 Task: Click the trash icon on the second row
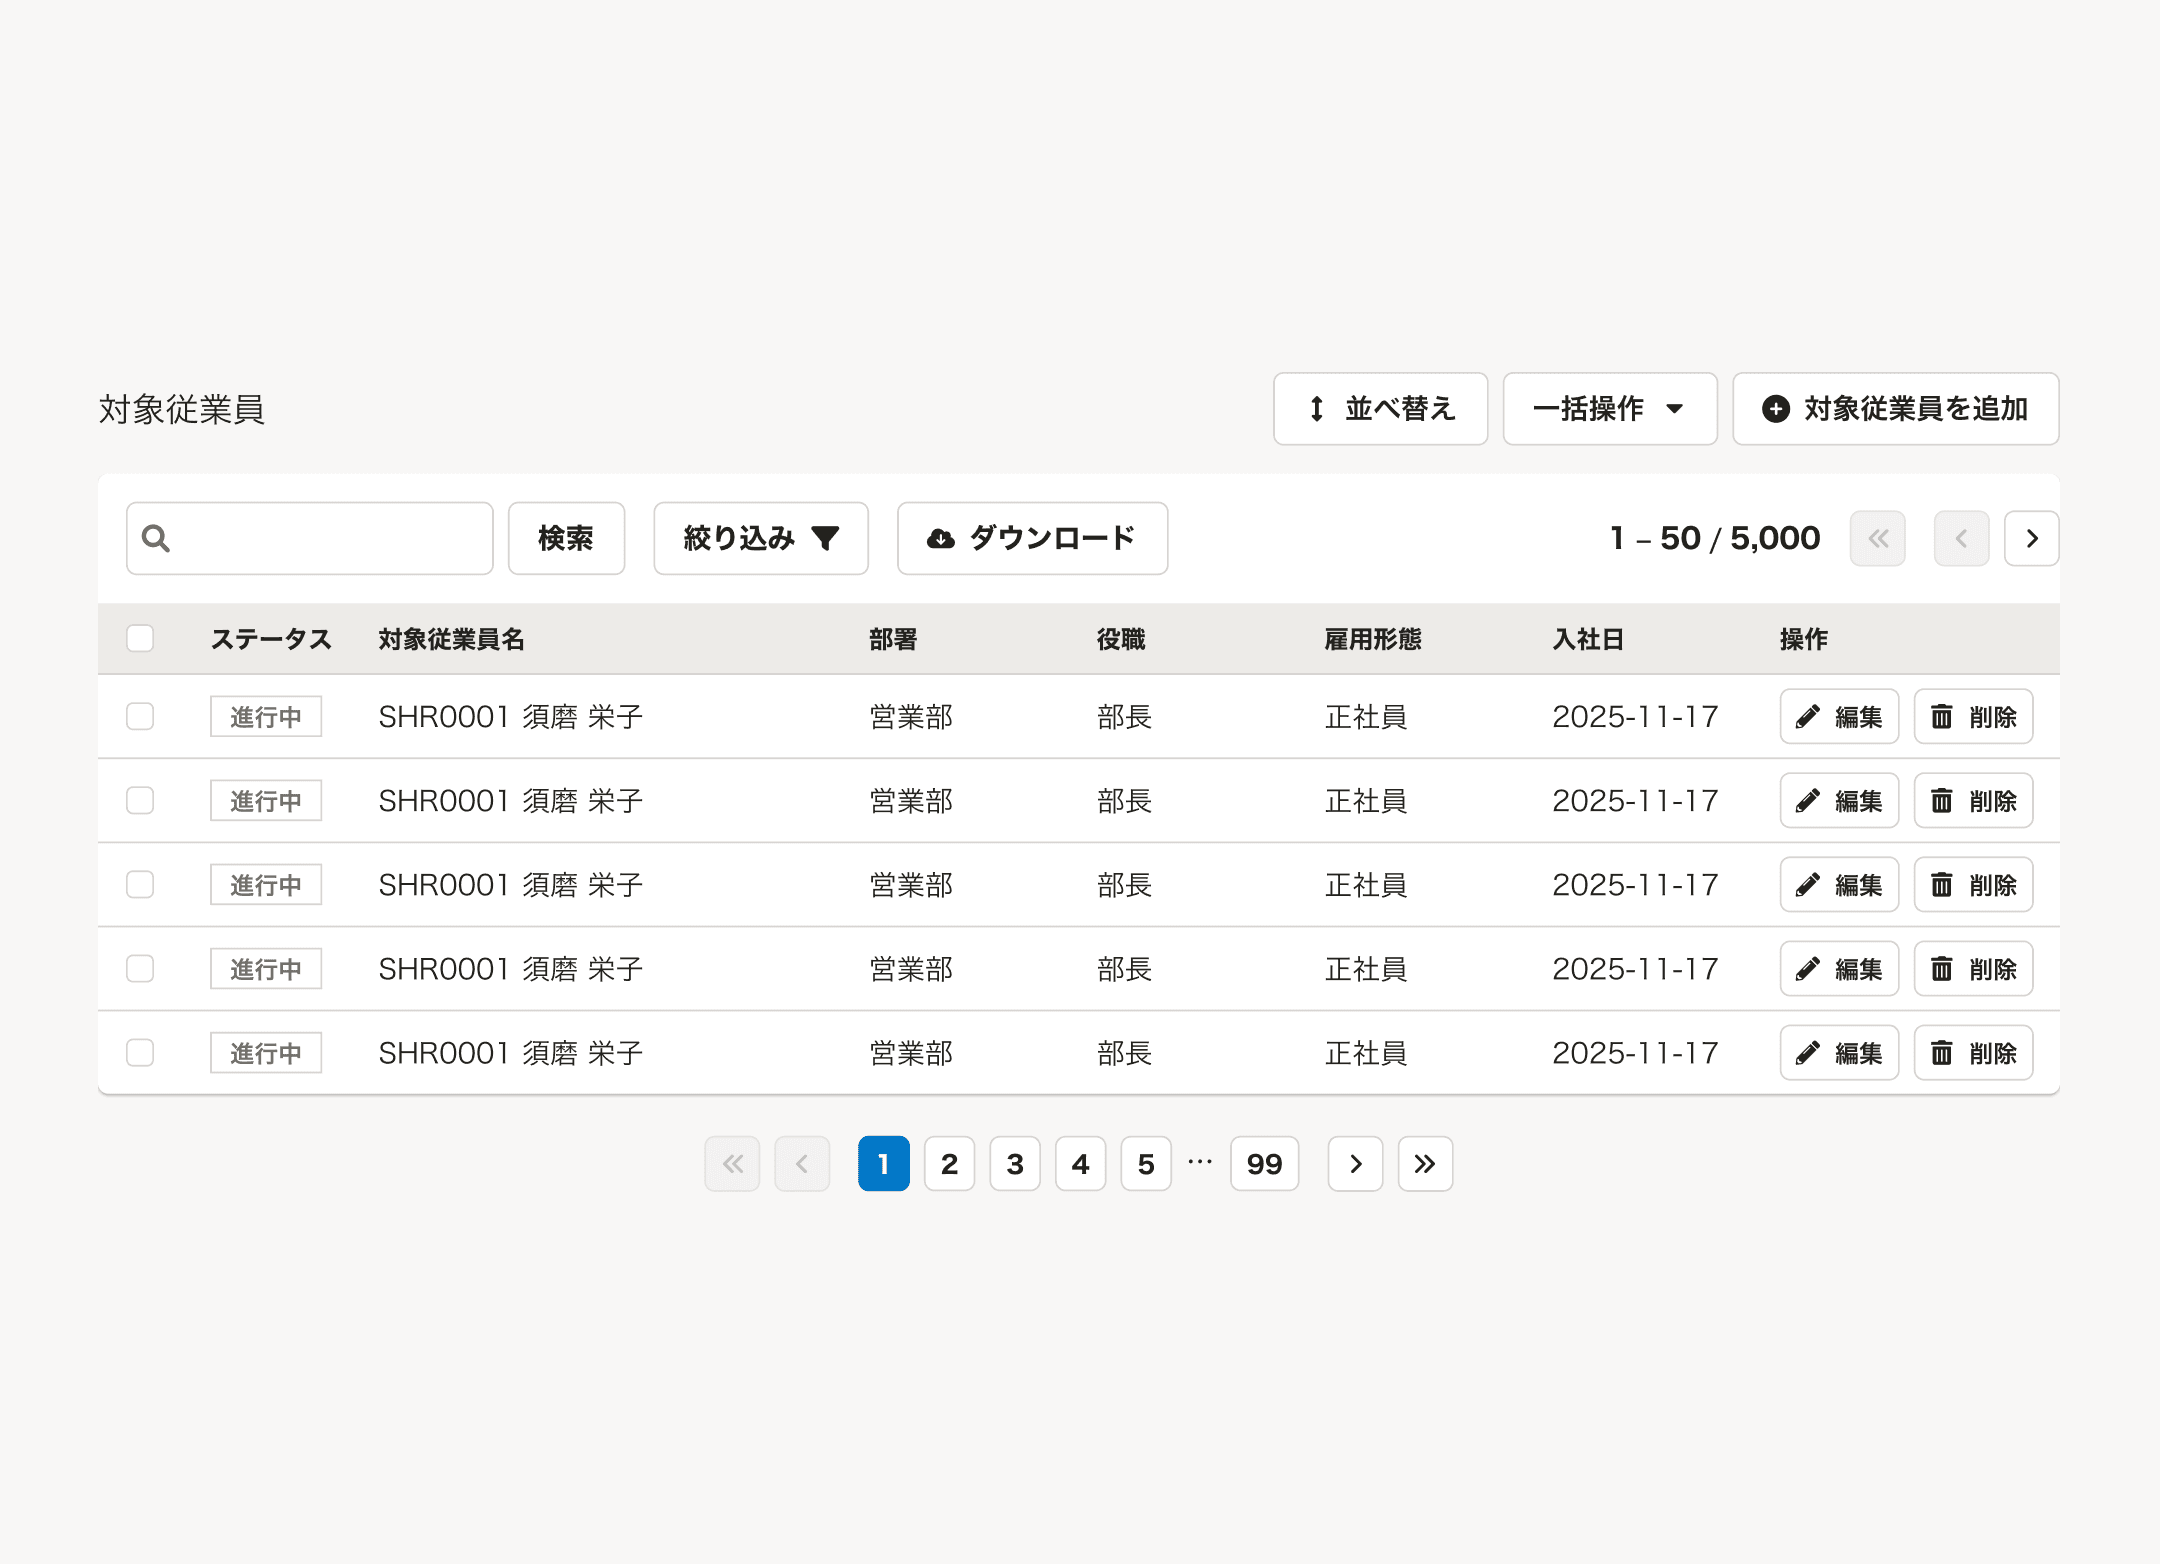click(1942, 800)
